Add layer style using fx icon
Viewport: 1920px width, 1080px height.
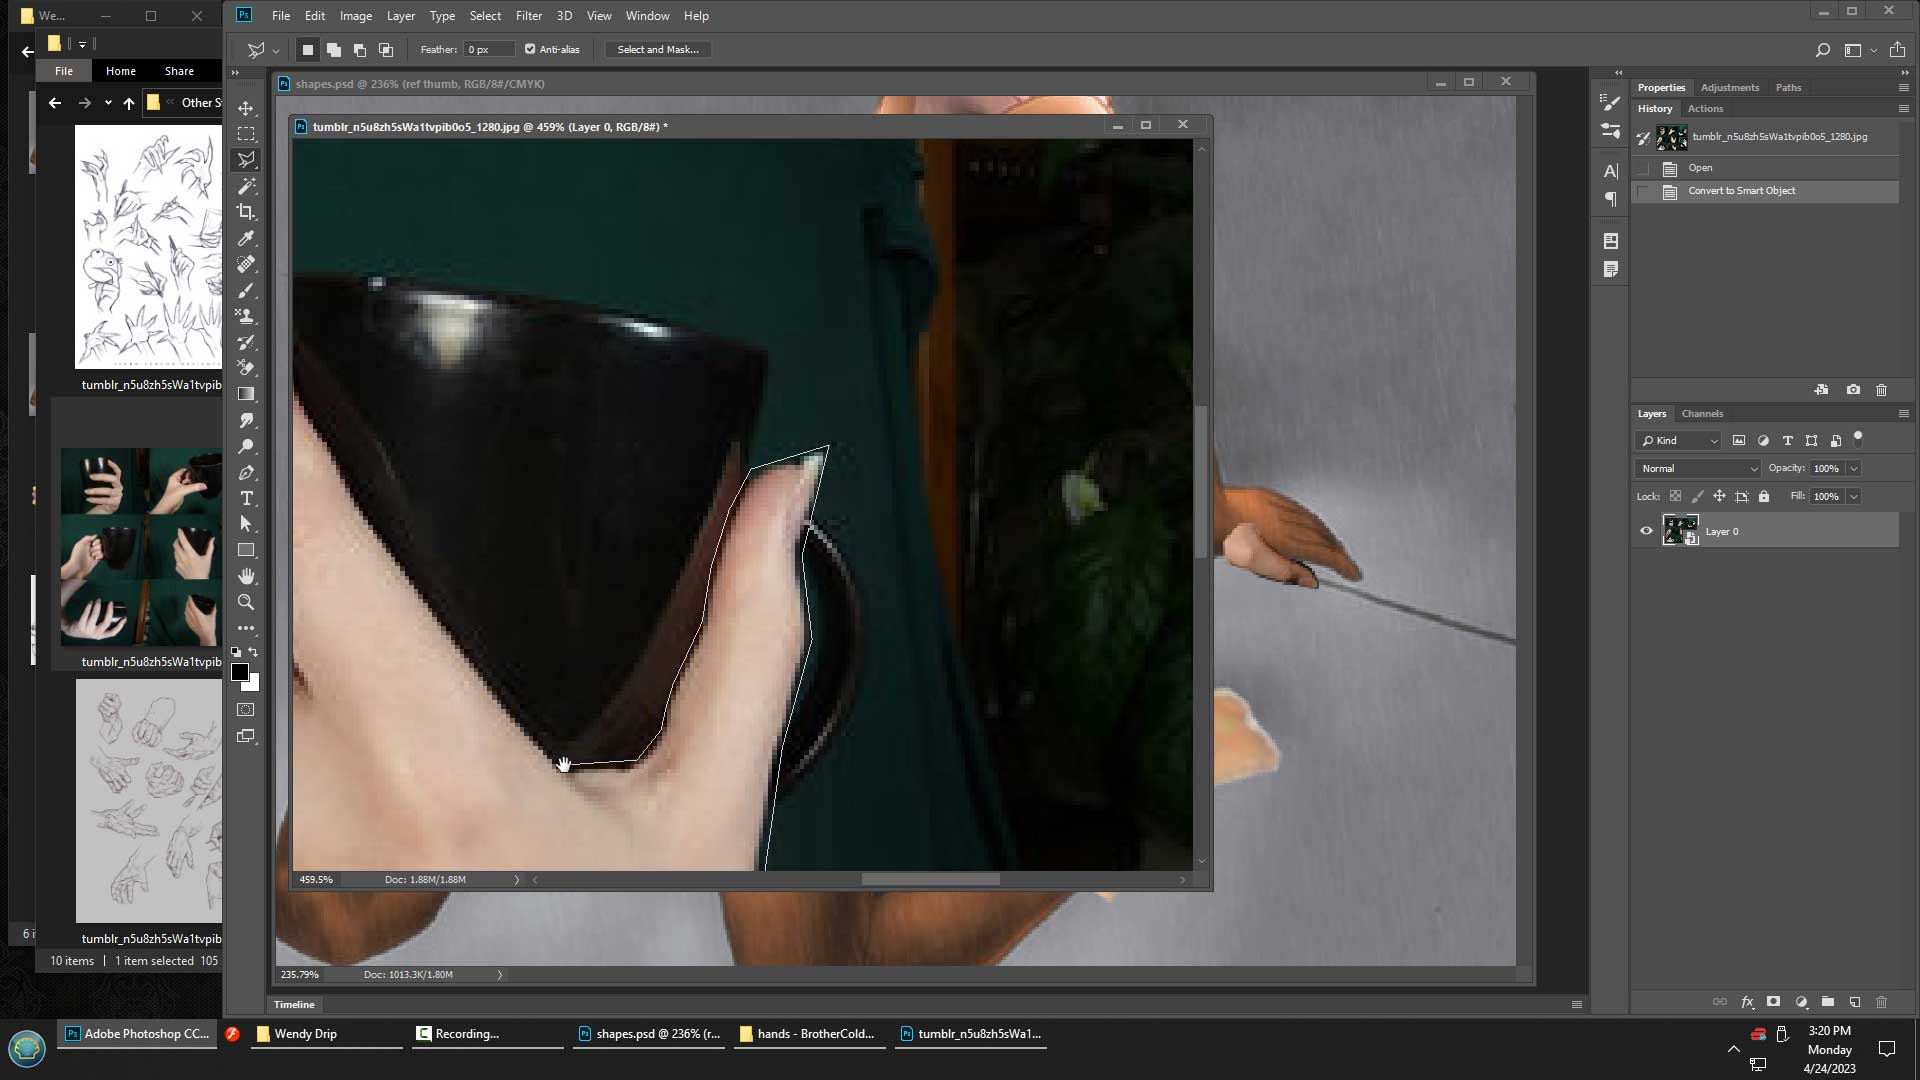[1747, 1002]
